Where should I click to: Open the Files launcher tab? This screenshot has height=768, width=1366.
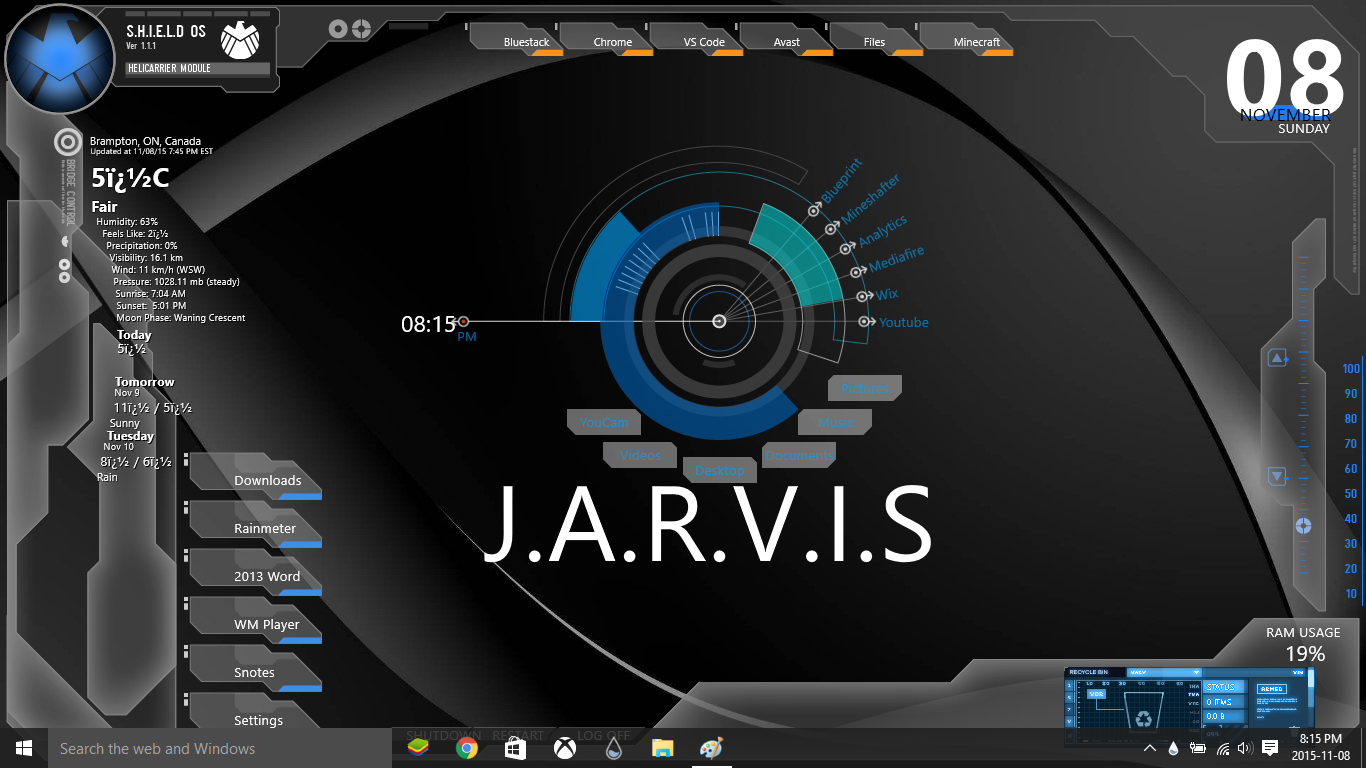click(877, 40)
